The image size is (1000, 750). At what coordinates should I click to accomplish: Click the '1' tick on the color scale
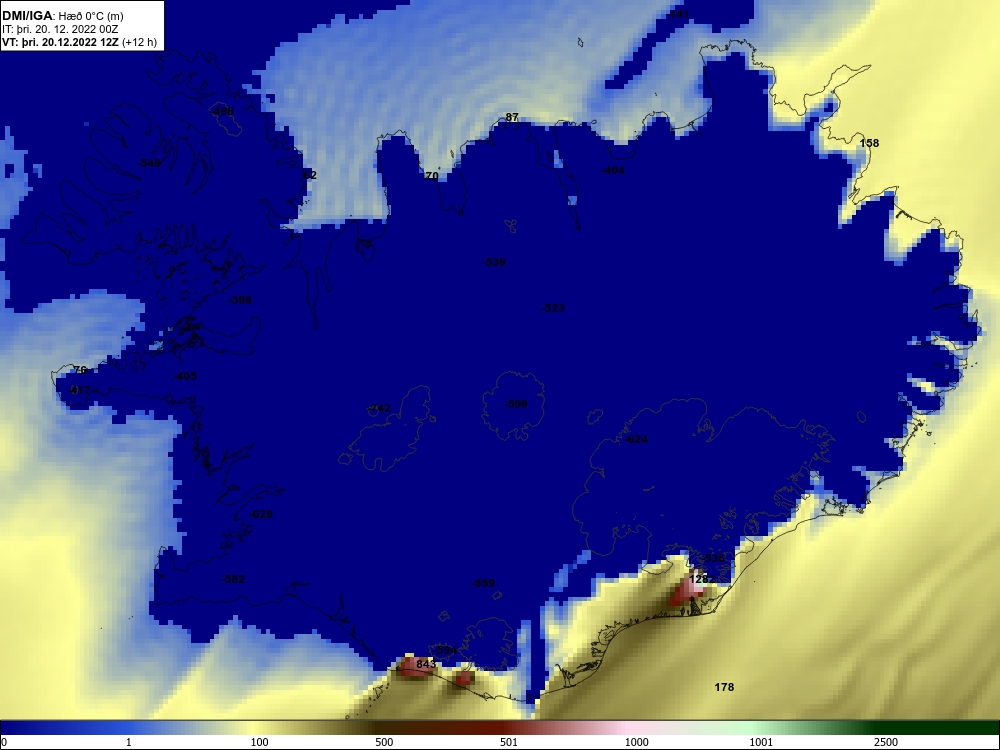pyautogui.click(x=128, y=742)
